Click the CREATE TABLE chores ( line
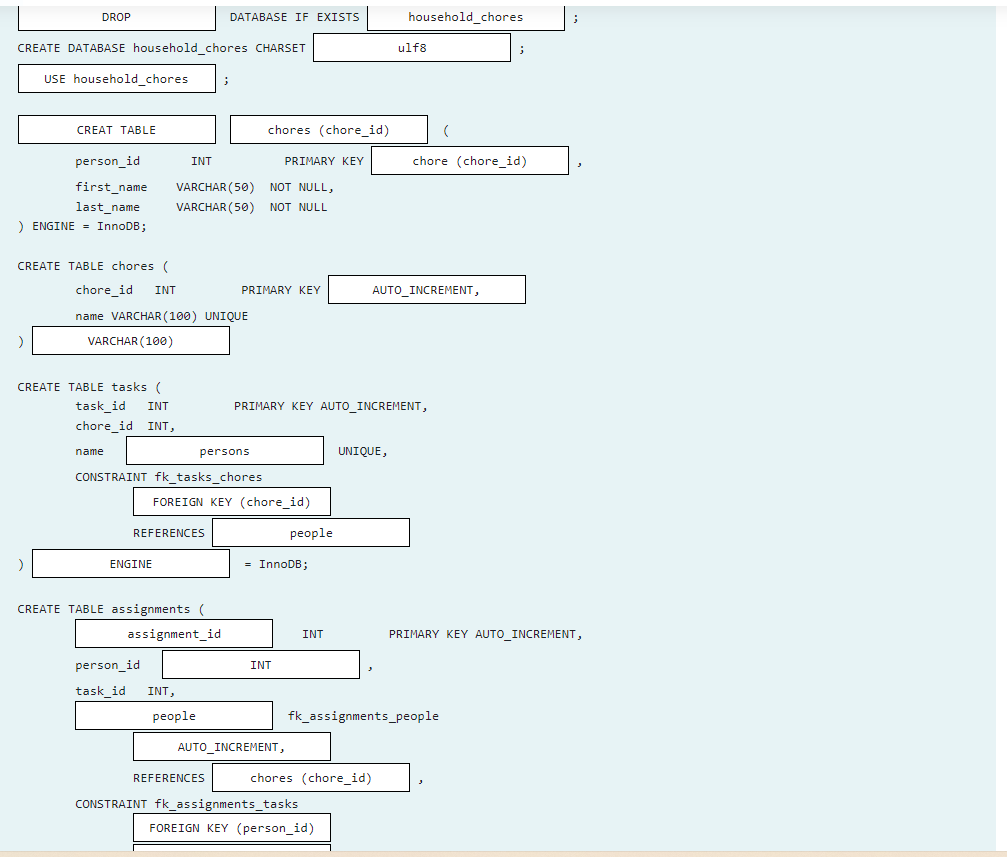1007x857 pixels. point(93,266)
